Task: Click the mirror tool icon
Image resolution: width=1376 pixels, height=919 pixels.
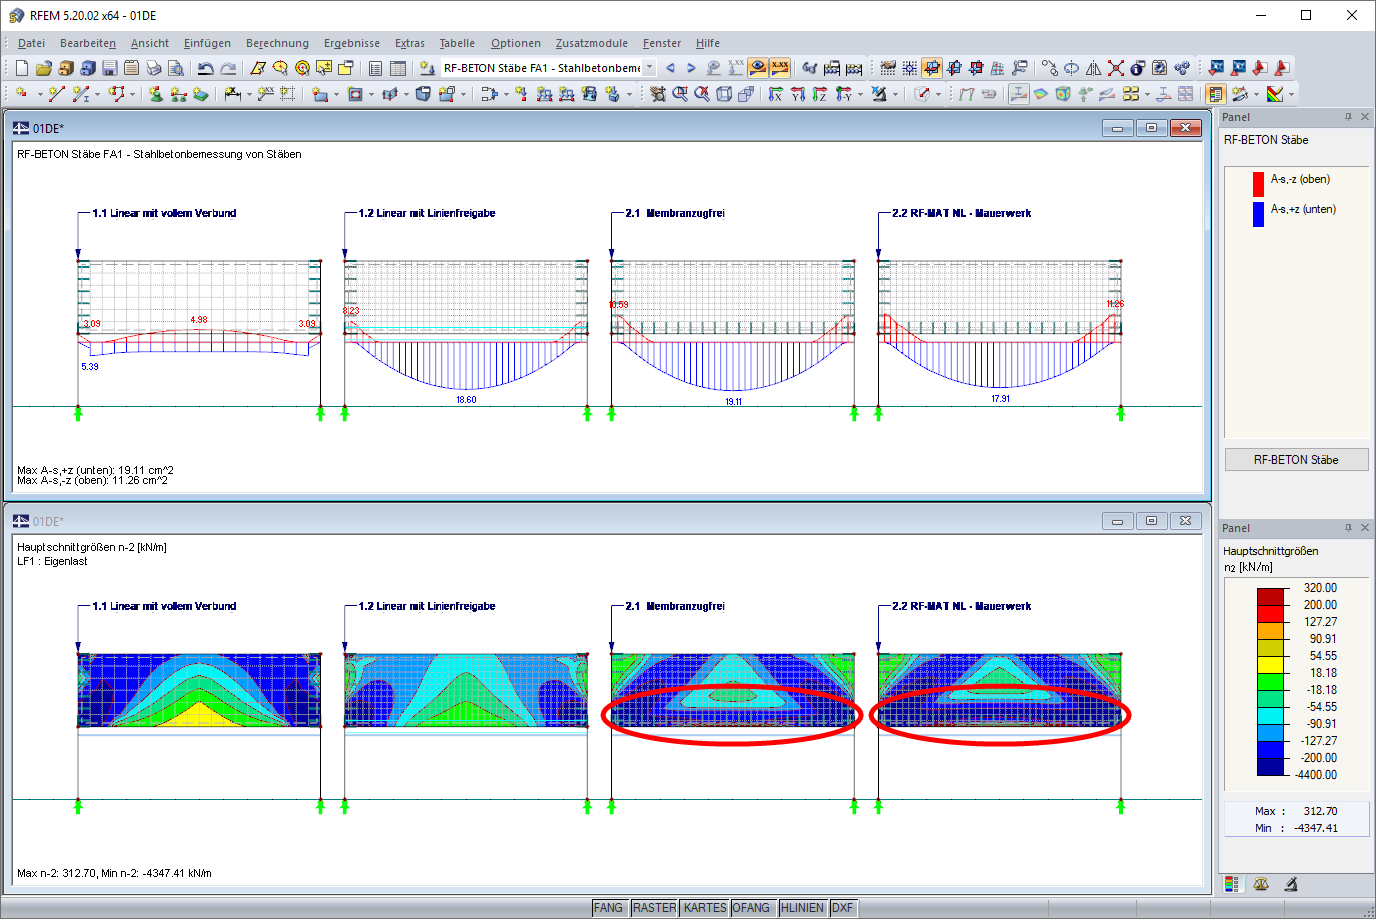Action: 1094,68
